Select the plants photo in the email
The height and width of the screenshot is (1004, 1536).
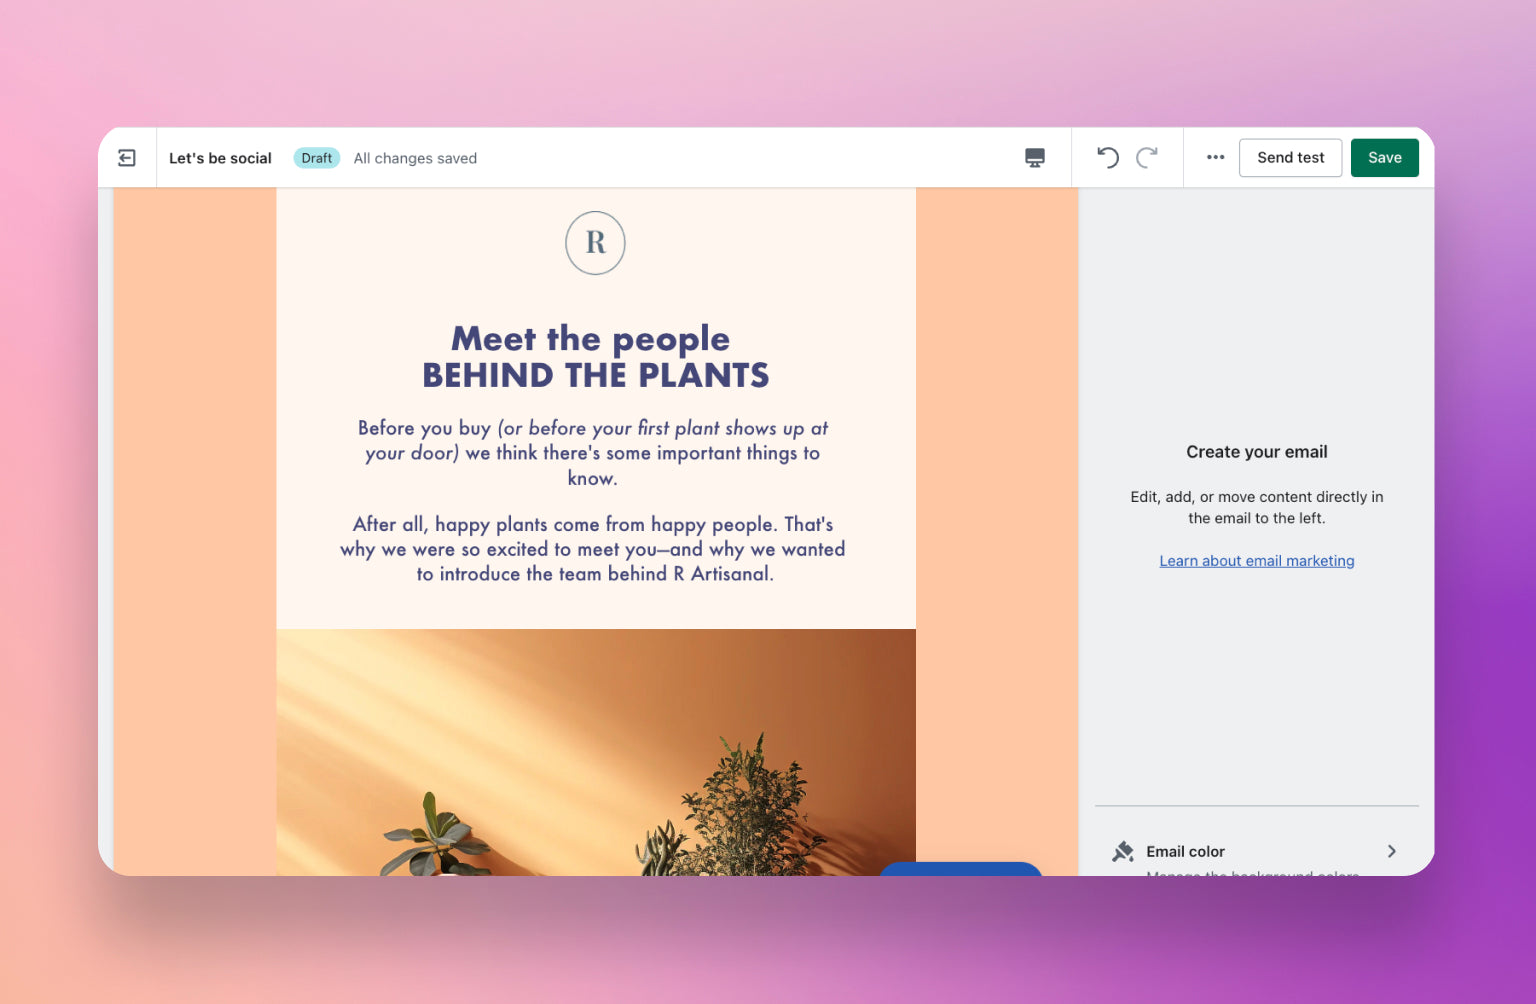597,750
